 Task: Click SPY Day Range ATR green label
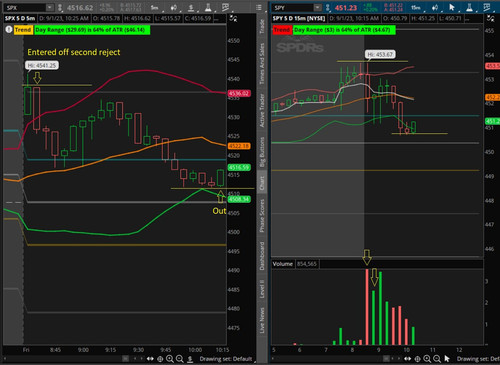[344, 30]
